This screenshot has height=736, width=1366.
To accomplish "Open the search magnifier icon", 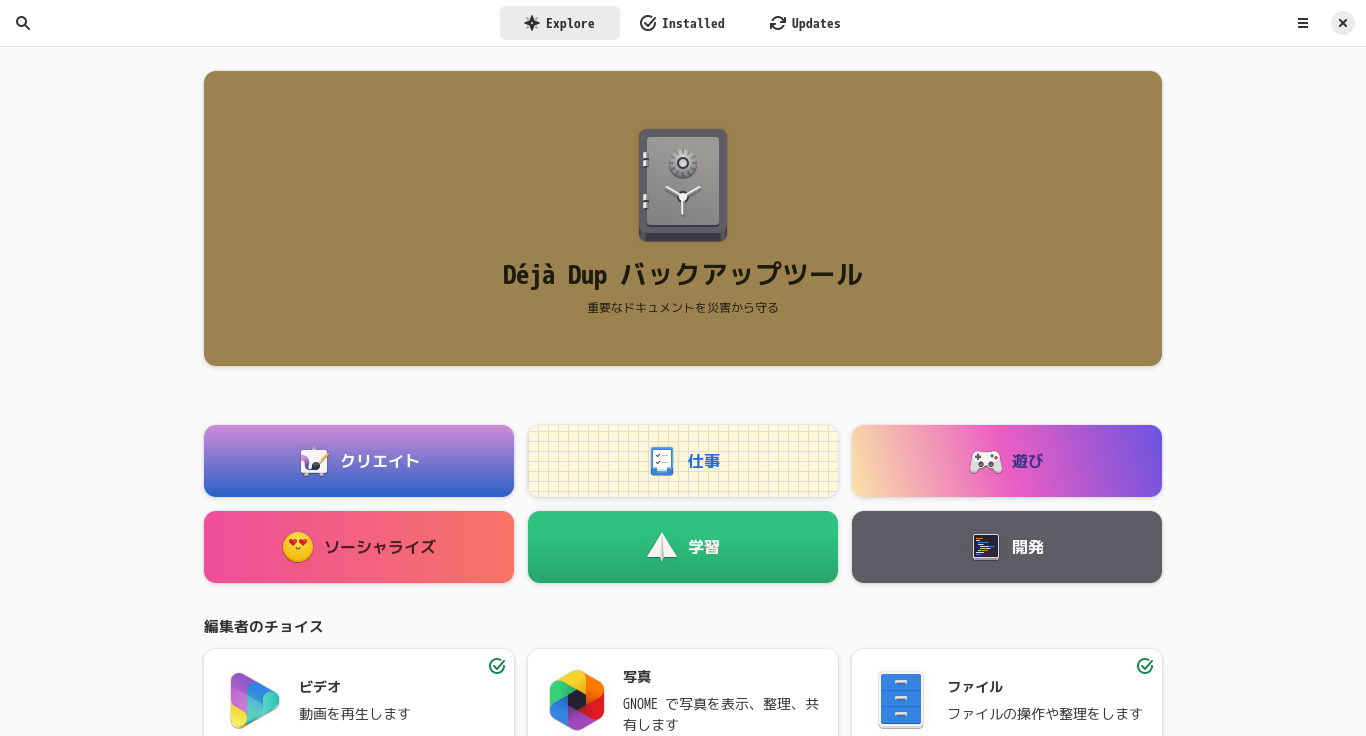I will [x=23, y=23].
